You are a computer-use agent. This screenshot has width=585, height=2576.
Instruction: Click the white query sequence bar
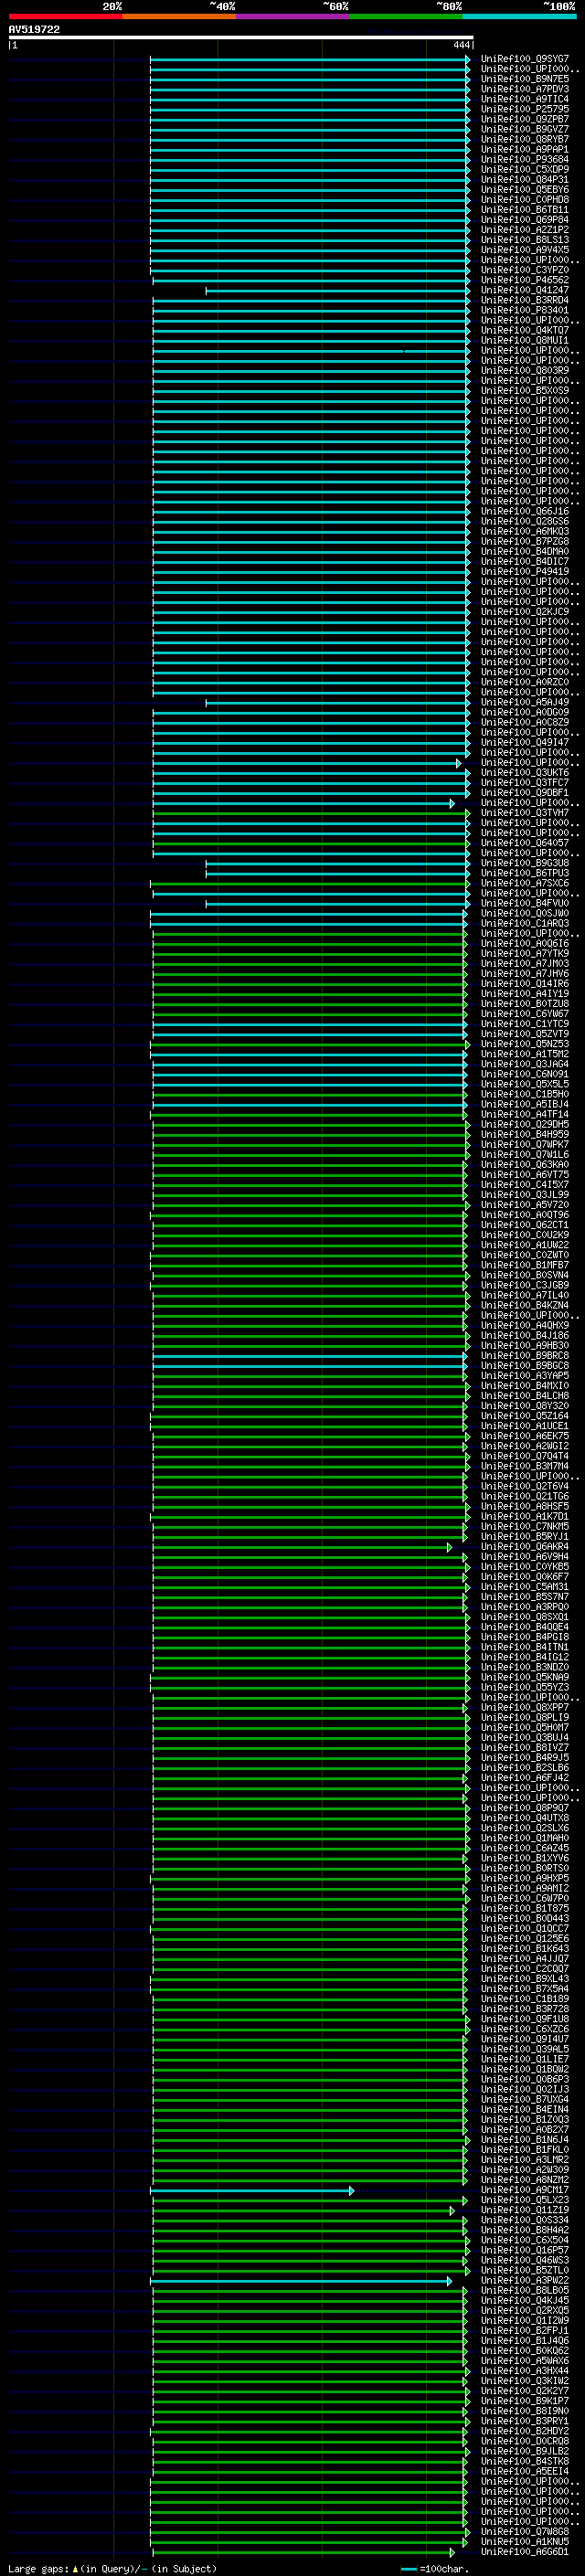[241, 38]
